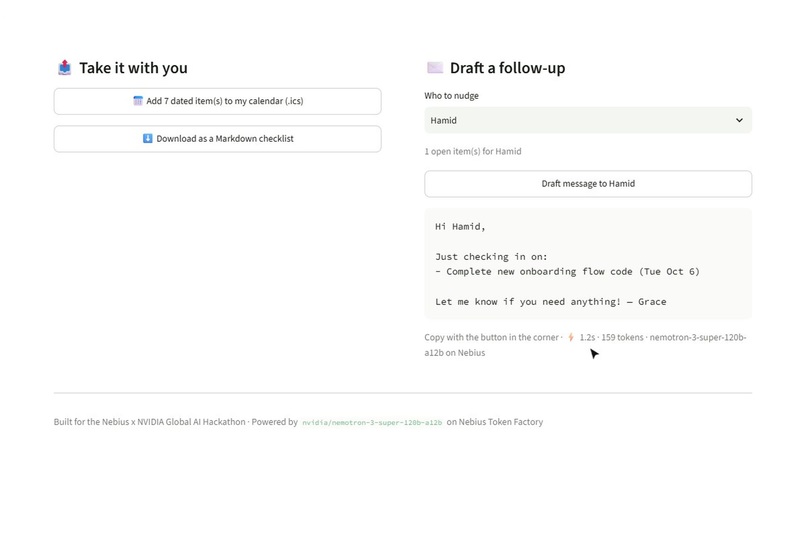This screenshot has width=806, height=537.
Task: Click the Who to nudge label
Action: tap(451, 96)
